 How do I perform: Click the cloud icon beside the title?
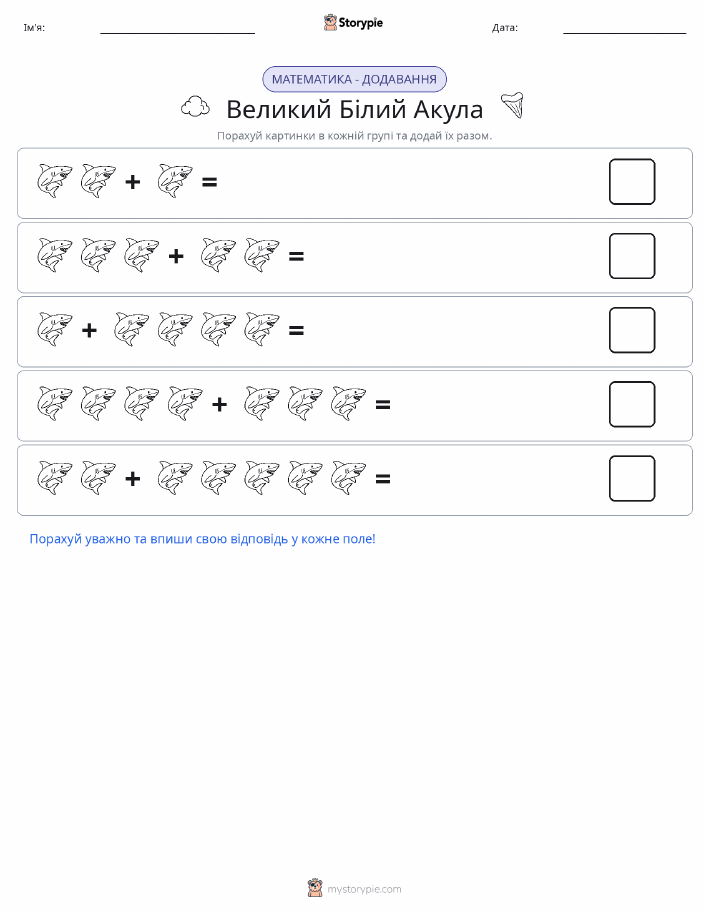pos(195,107)
